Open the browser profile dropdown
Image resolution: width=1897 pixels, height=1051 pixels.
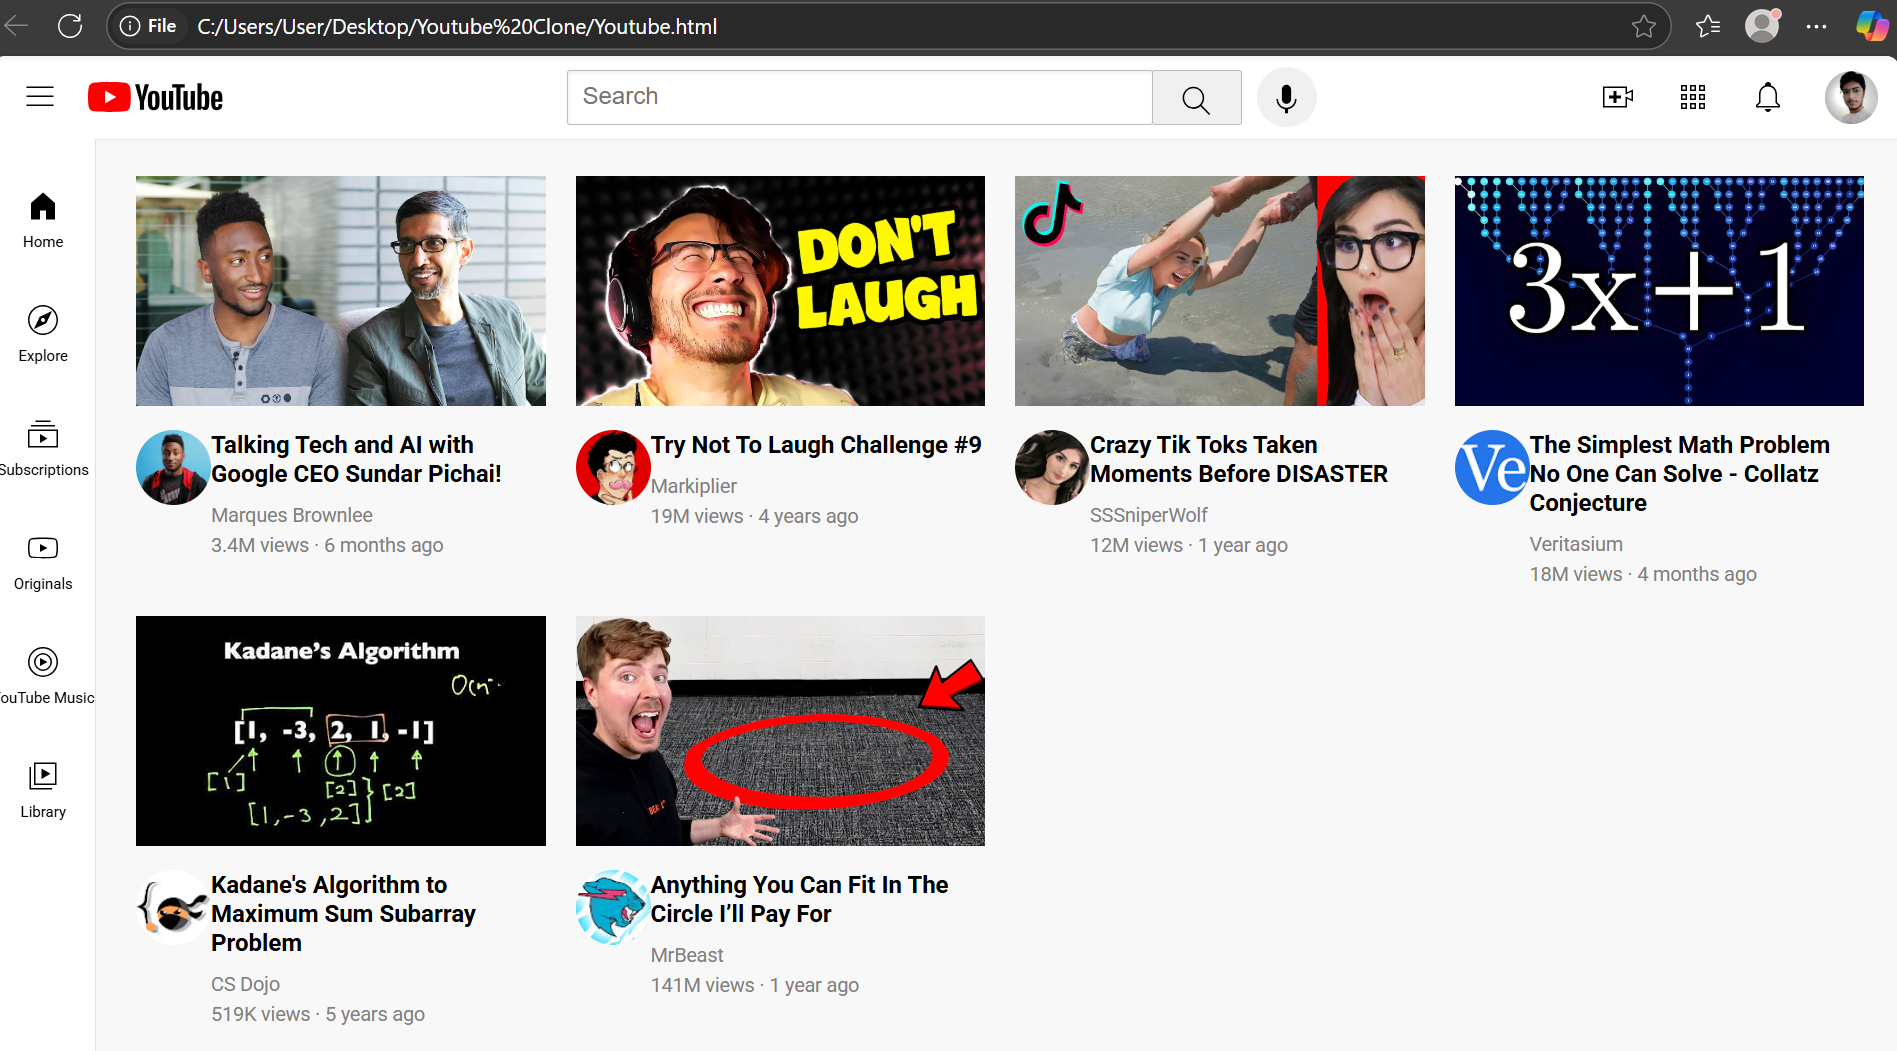pos(1762,26)
